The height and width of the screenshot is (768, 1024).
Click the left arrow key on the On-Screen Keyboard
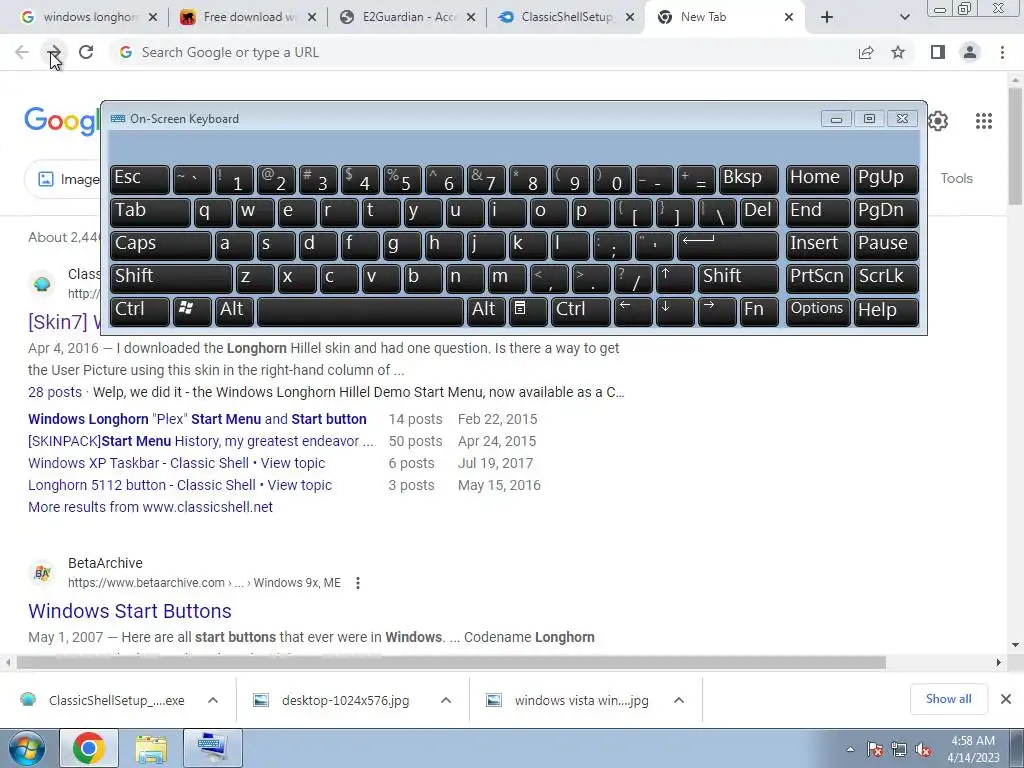click(633, 311)
